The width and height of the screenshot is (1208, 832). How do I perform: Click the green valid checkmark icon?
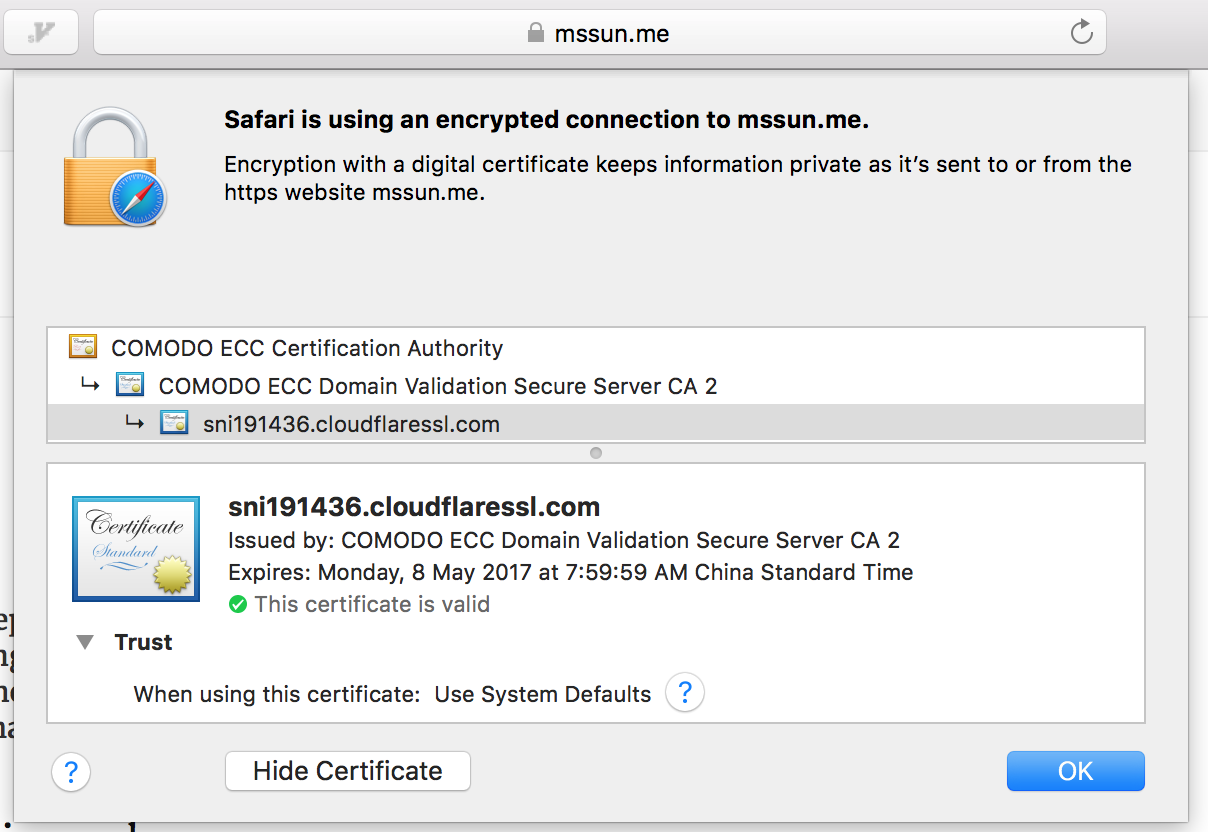point(237,604)
